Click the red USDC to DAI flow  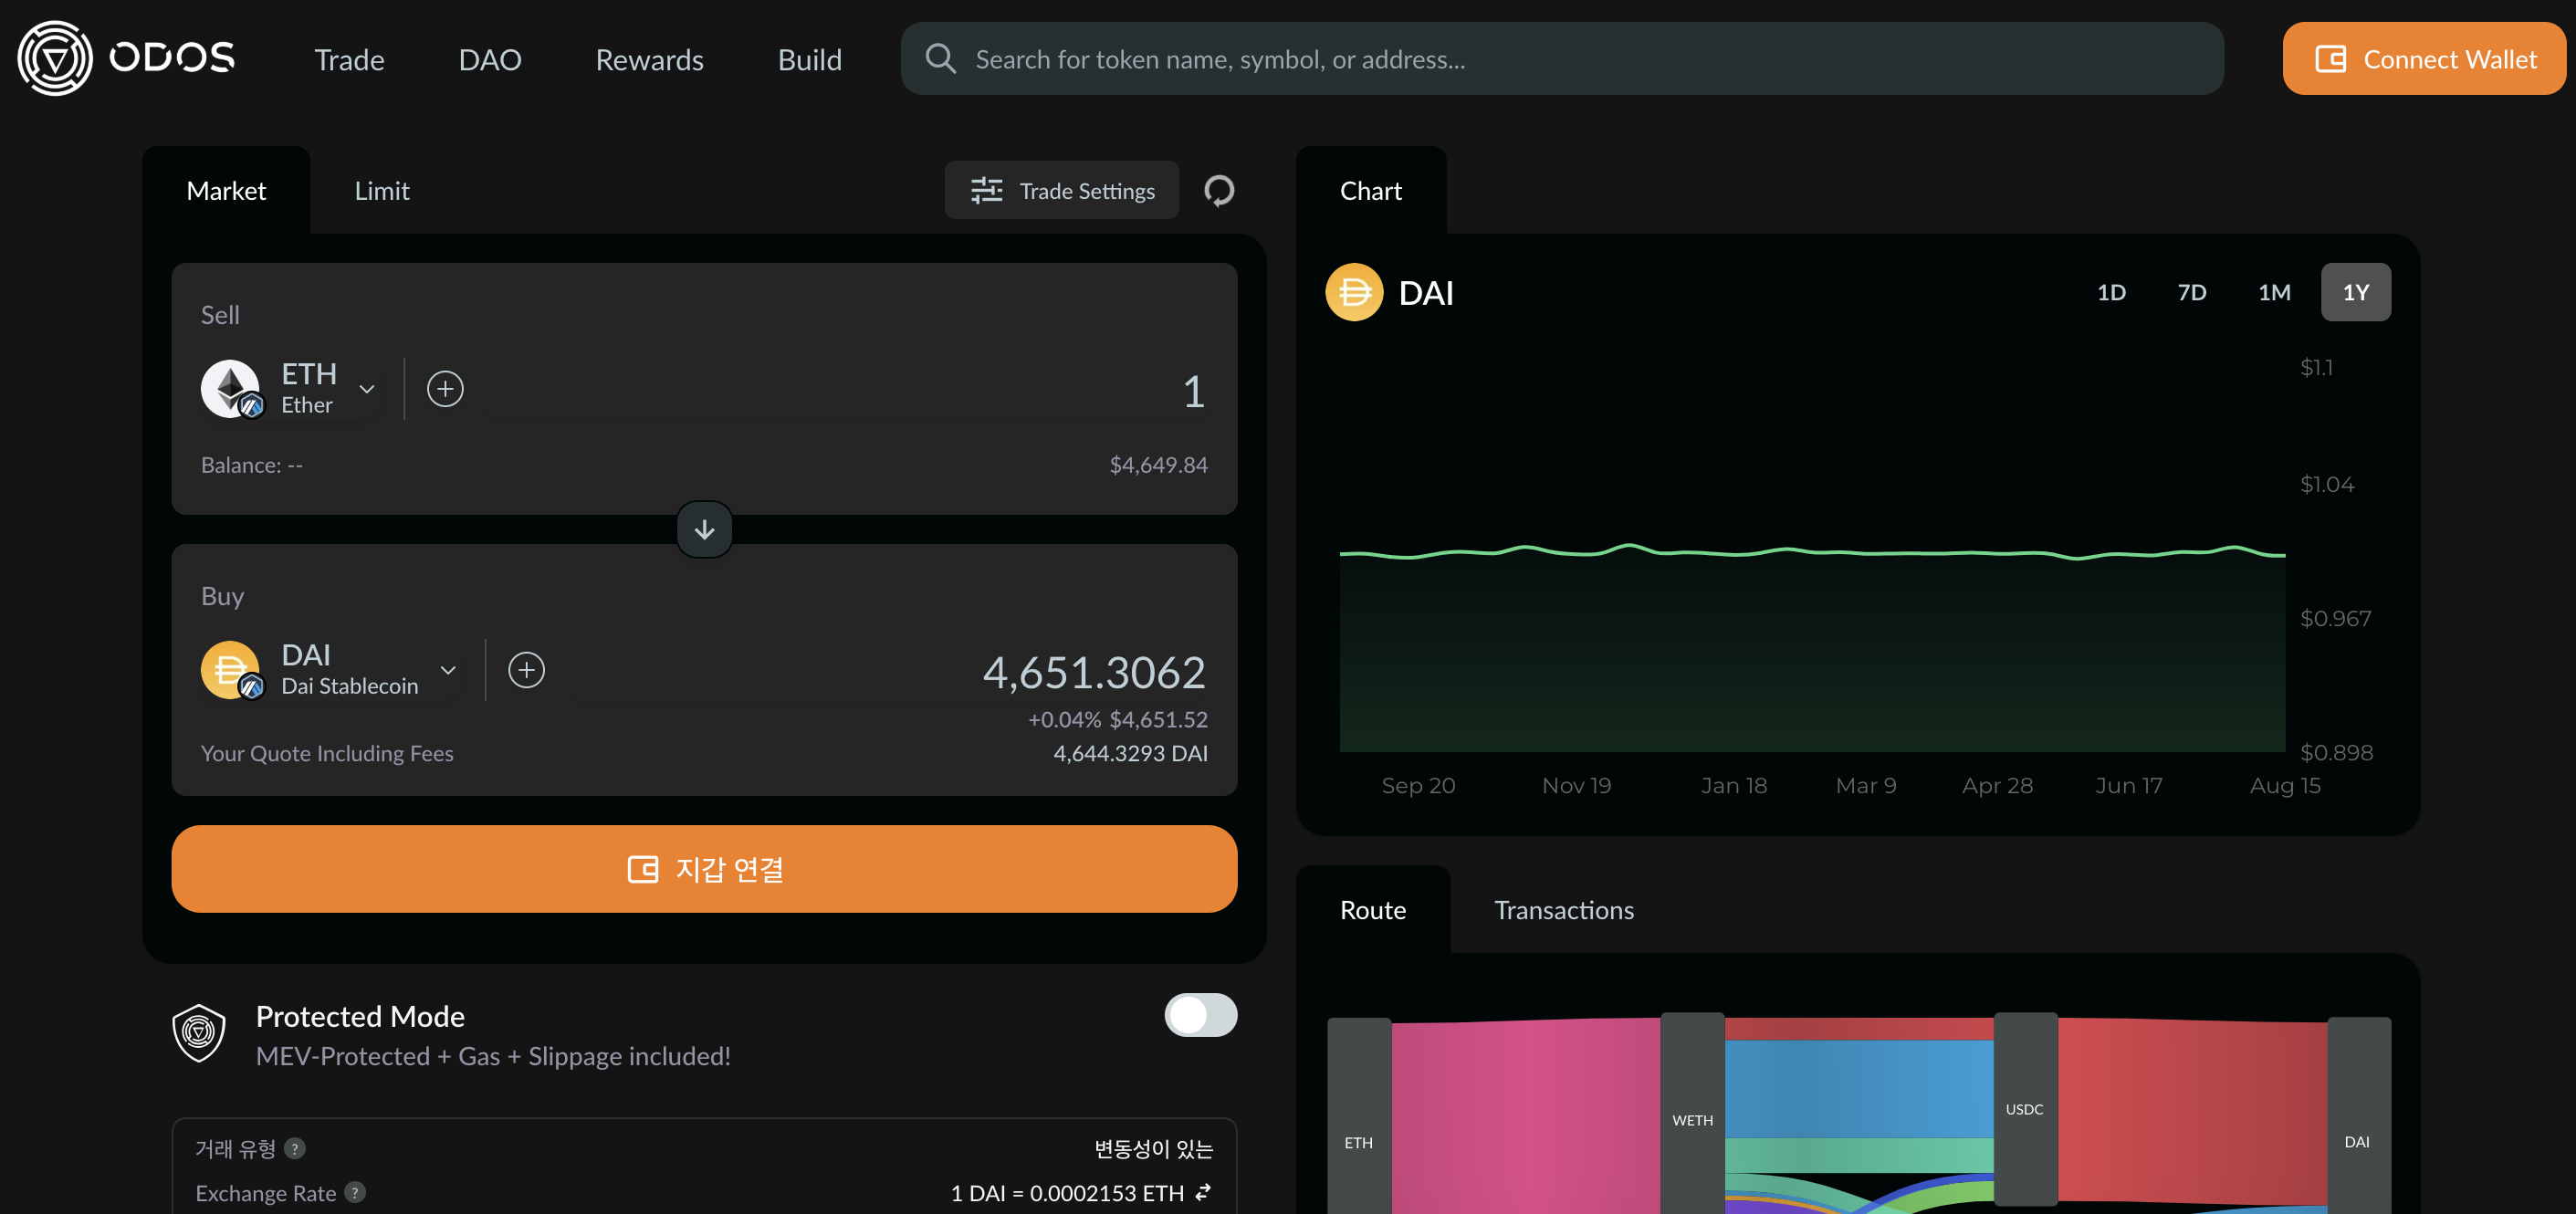point(2192,1110)
